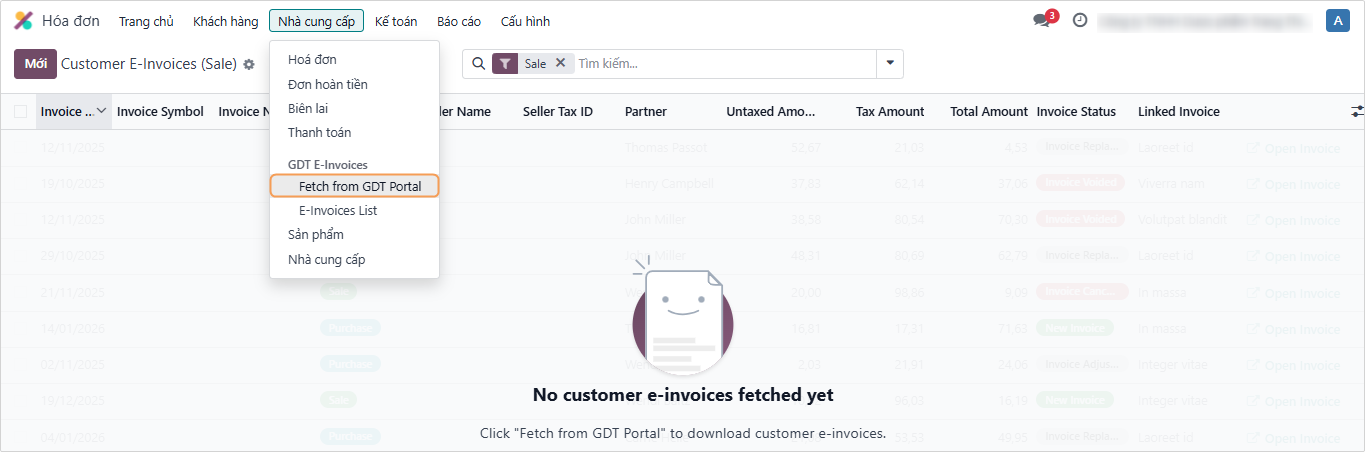Click the Mới button
1365x452 pixels.
tap(35, 64)
